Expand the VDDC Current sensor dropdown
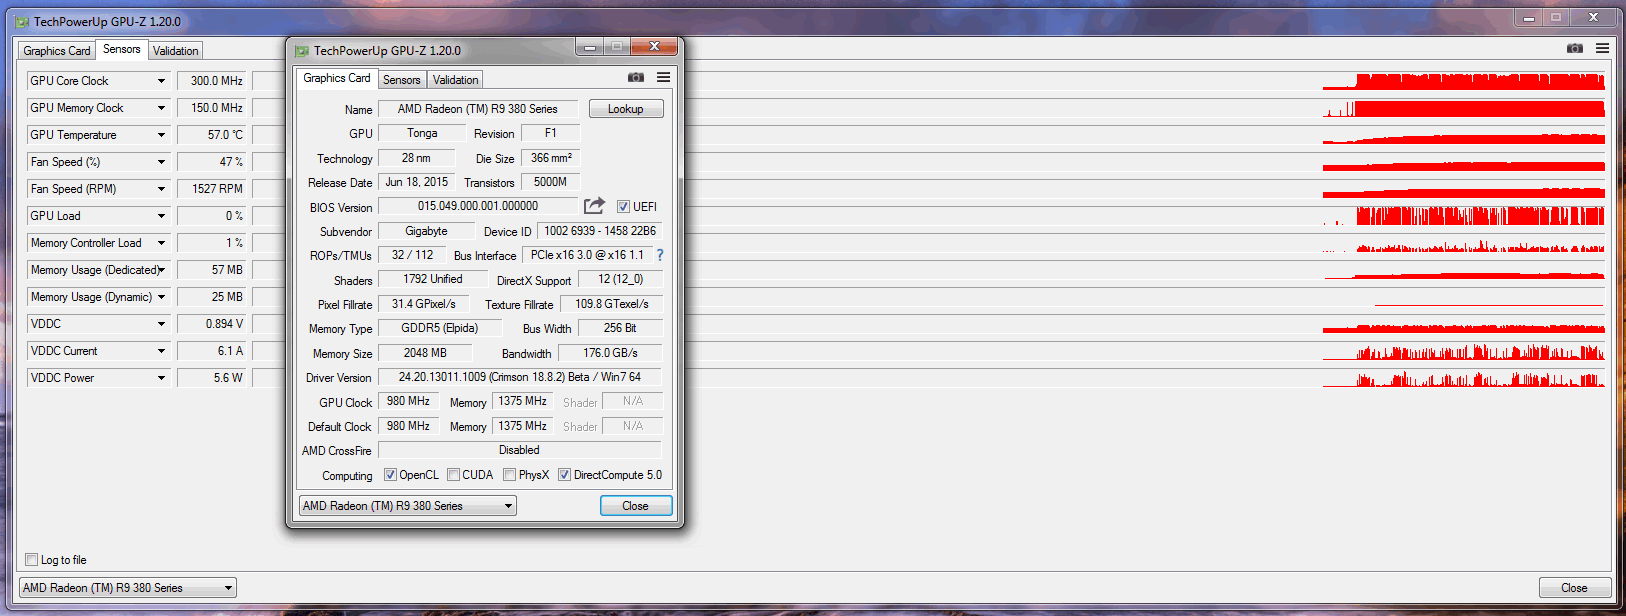This screenshot has width=1626, height=616. [x=161, y=351]
